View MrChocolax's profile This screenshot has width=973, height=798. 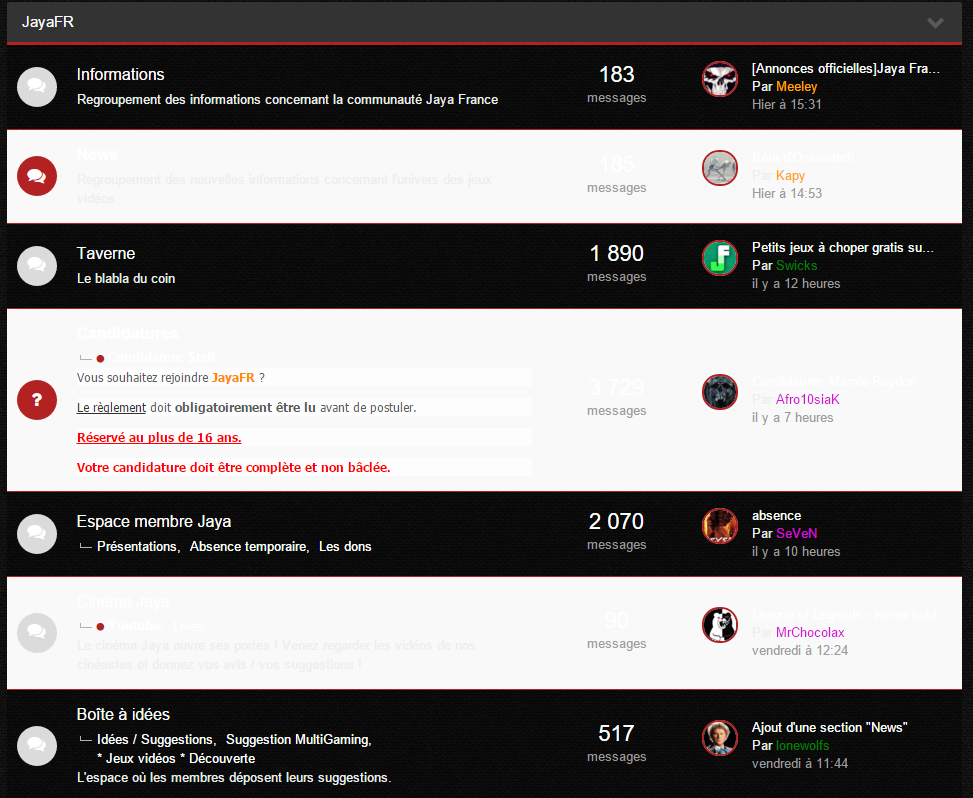click(x=810, y=632)
